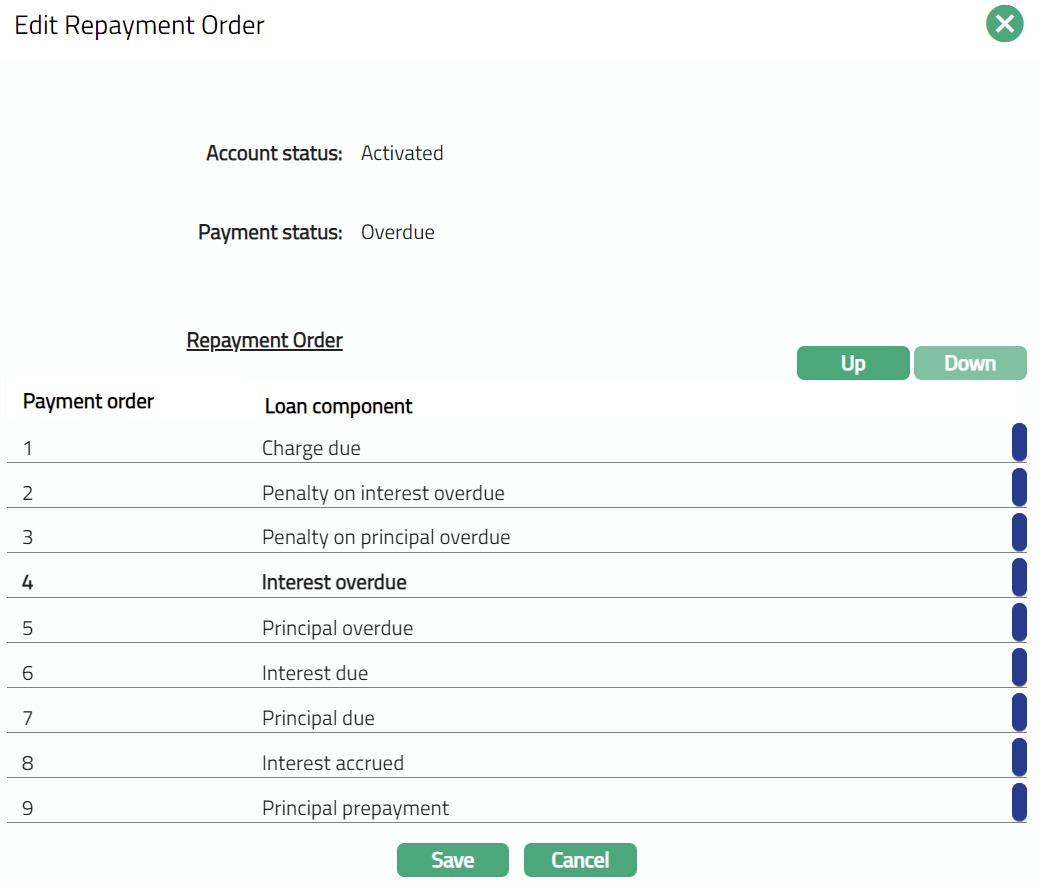The height and width of the screenshot is (887, 1042).
Task: Select the bolded Interest overdue row
Action: (334, 583)
